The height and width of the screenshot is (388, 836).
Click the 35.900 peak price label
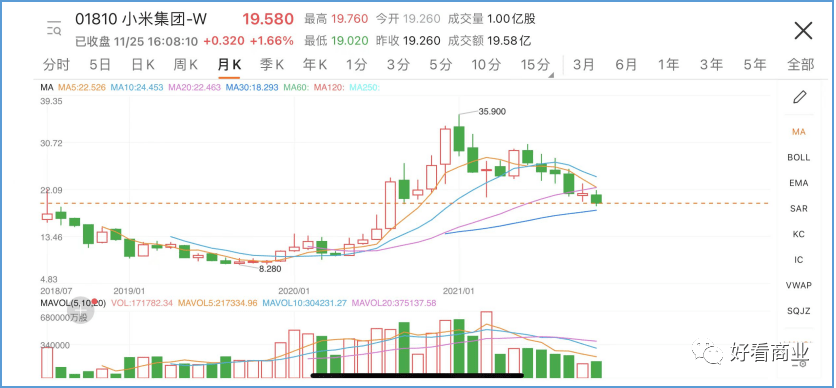[492, 111]
